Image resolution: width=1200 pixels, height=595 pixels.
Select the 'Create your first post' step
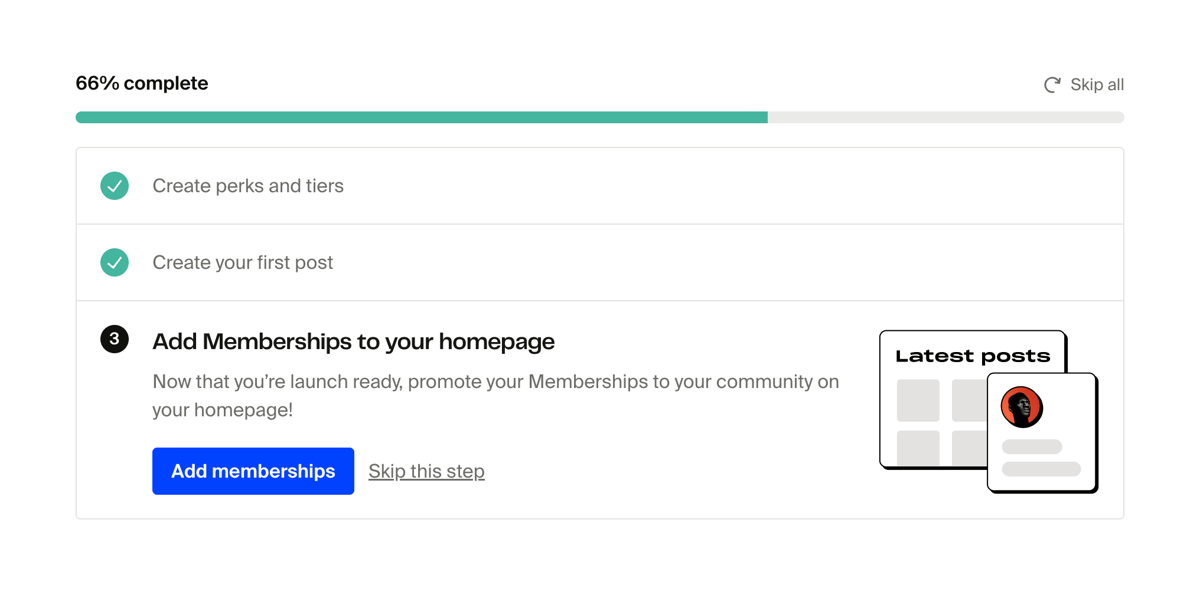pyautogui.click(x=243, y=263)
